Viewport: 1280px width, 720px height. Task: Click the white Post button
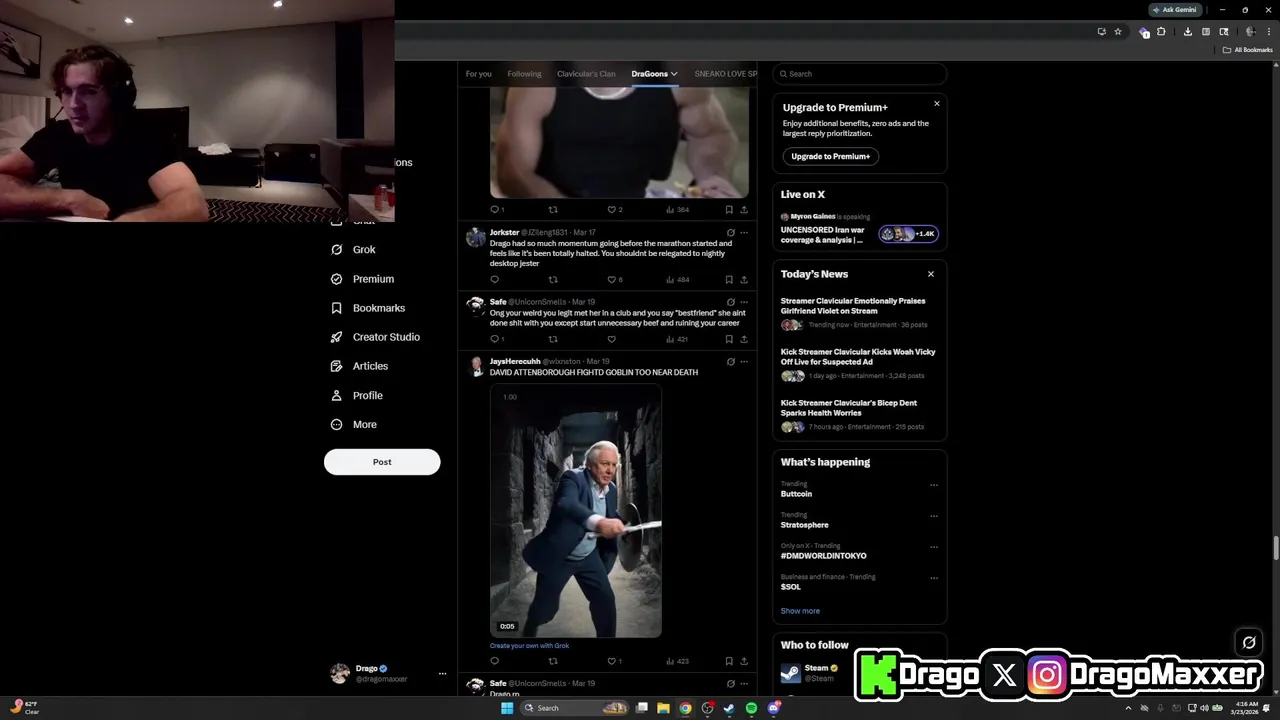pos(382,462)
